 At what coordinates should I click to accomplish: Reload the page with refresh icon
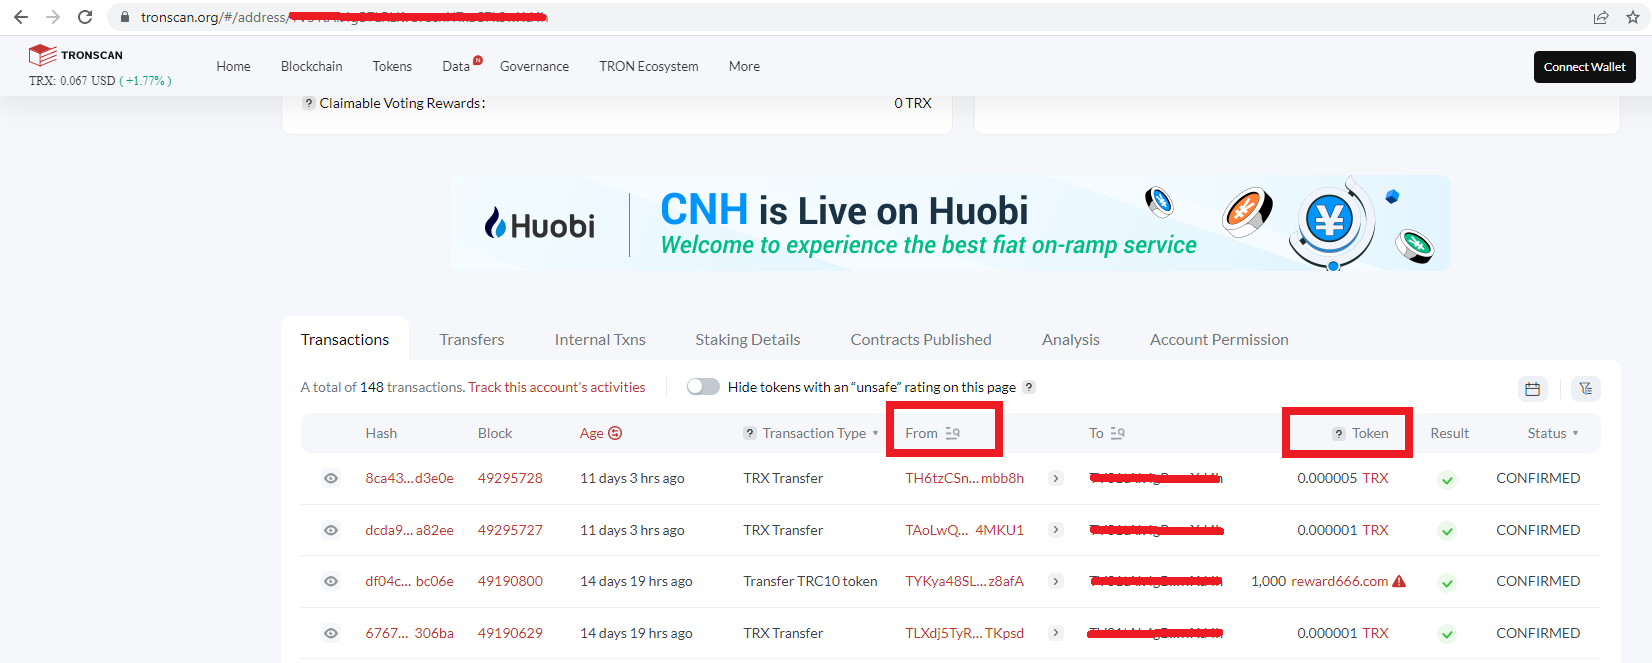coord(85,17)
